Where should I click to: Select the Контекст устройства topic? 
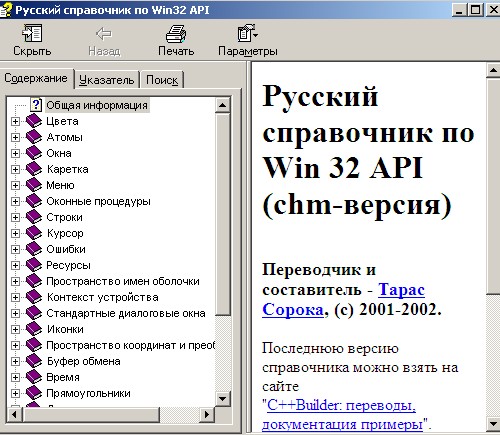(103, 297)
